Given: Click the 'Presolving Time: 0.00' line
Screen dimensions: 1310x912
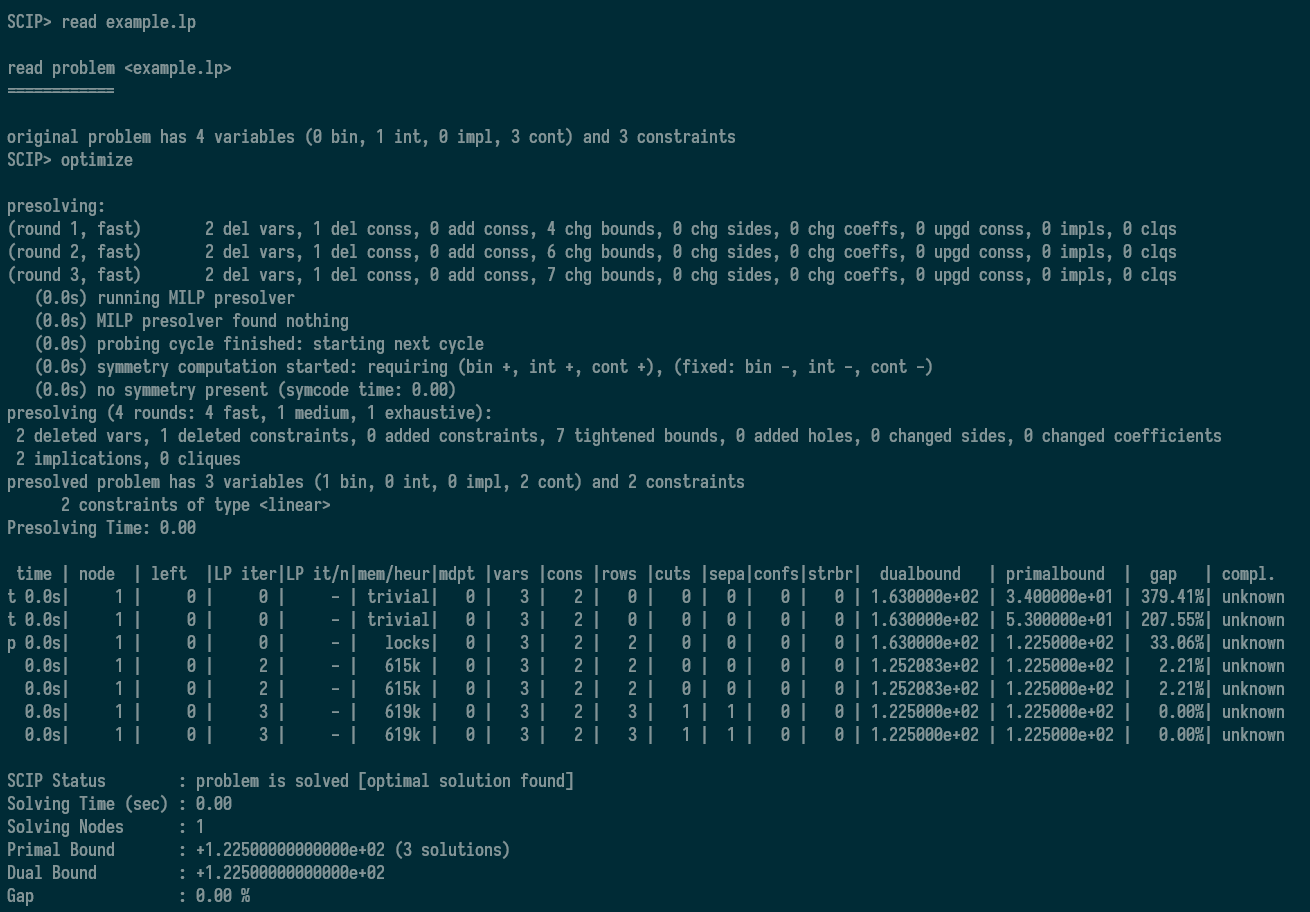Looking at the screenshot, I should [x=101, y=528].
